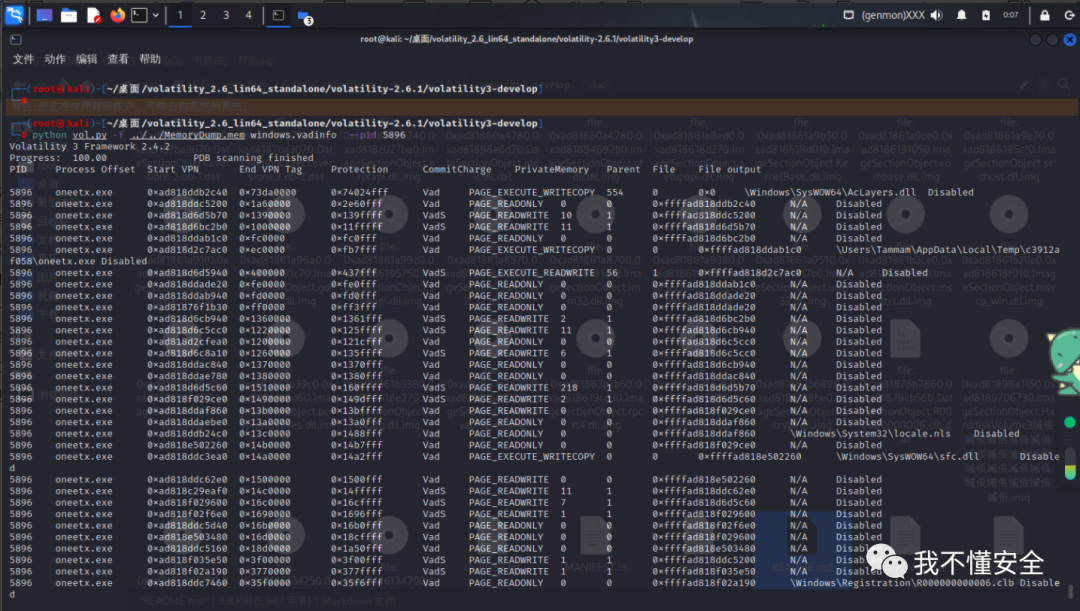
Task: Open the notifications bell icon
Action: coord(962,14)
